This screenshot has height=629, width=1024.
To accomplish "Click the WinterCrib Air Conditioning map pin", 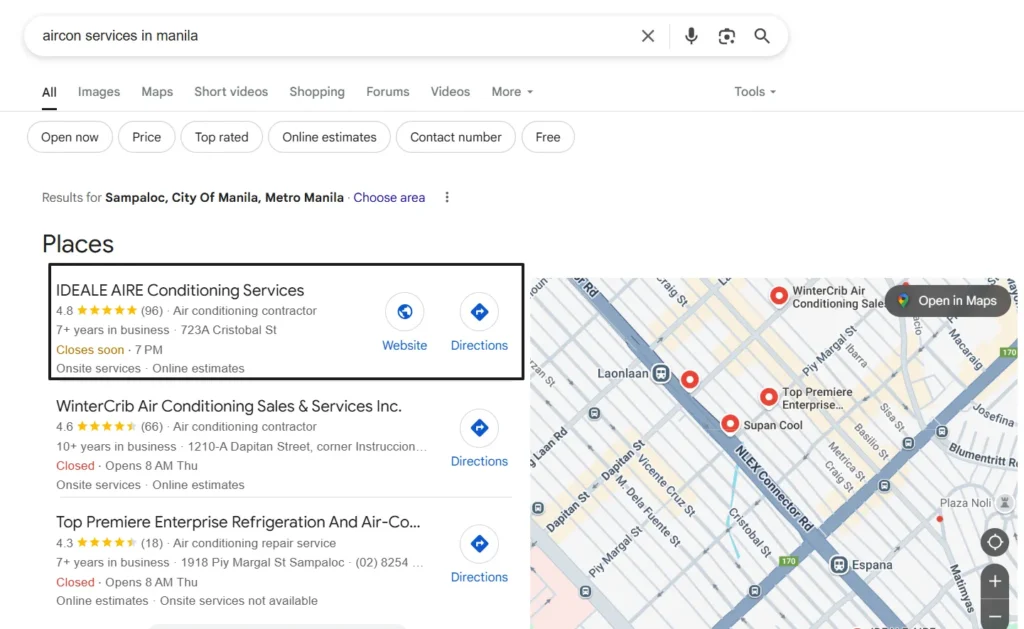I will pyautogui.click(x=778, y=296).
